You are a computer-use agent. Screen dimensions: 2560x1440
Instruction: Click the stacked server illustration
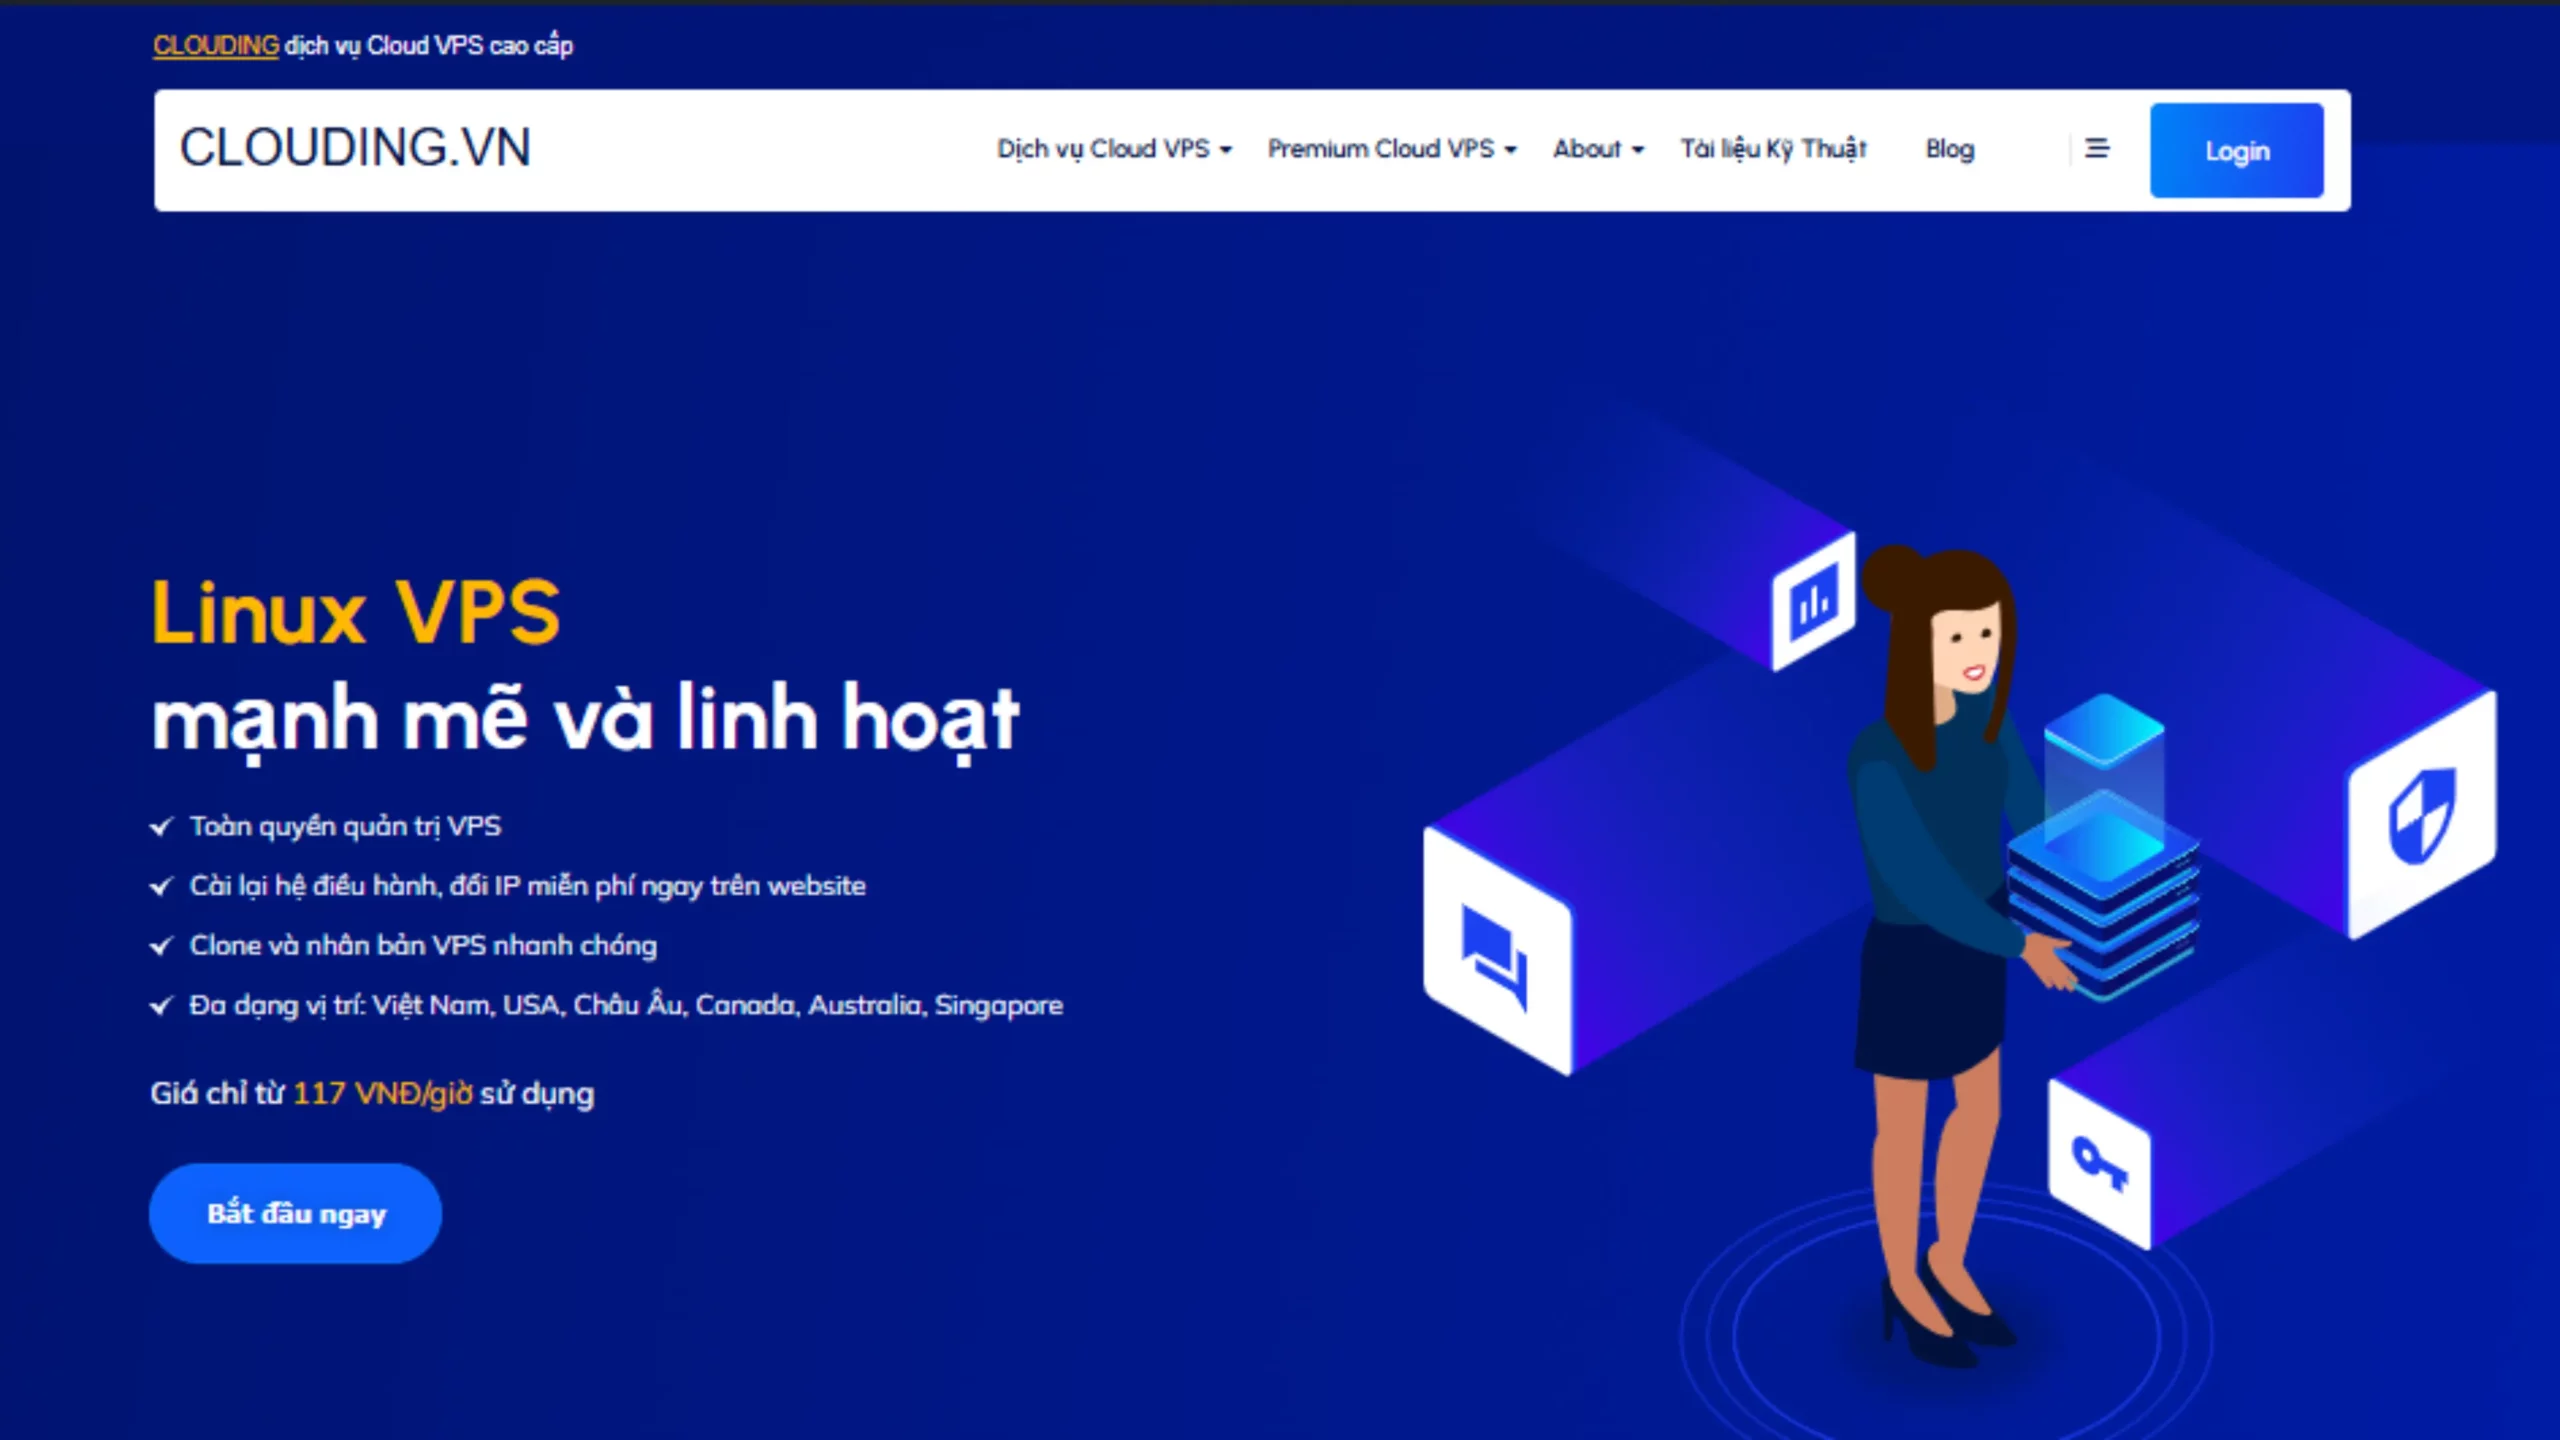[x=2103, y=848]
